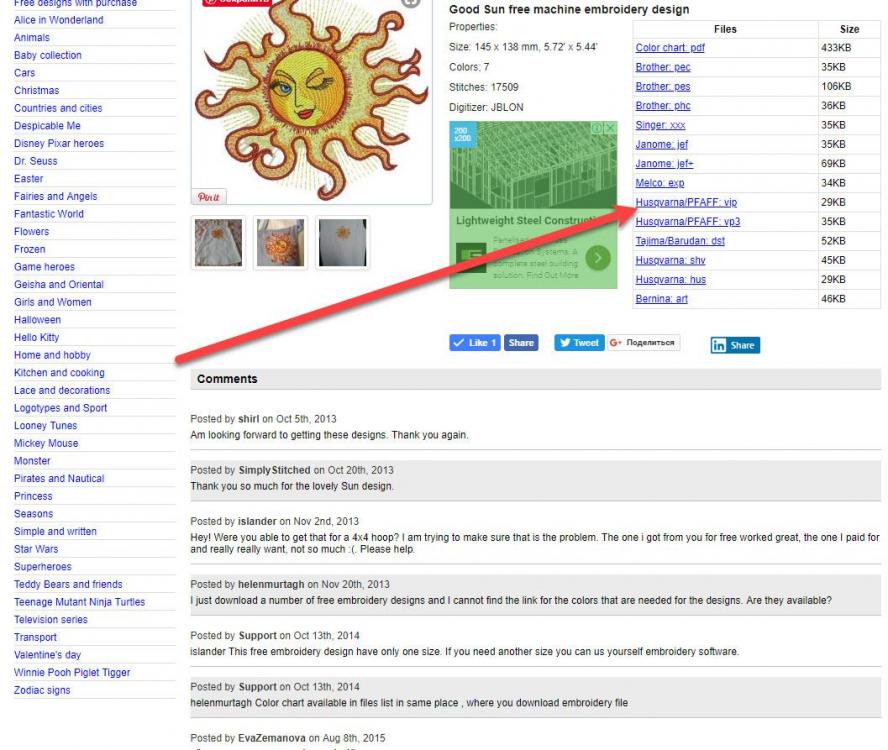
Task: Open the Husqvarna/PFAFF vip download
Action: (x=684, y=200)
